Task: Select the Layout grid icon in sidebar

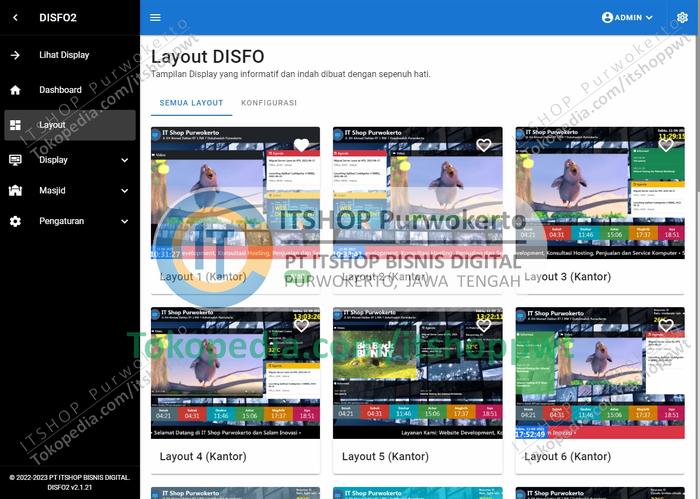Action: point(15,125)
